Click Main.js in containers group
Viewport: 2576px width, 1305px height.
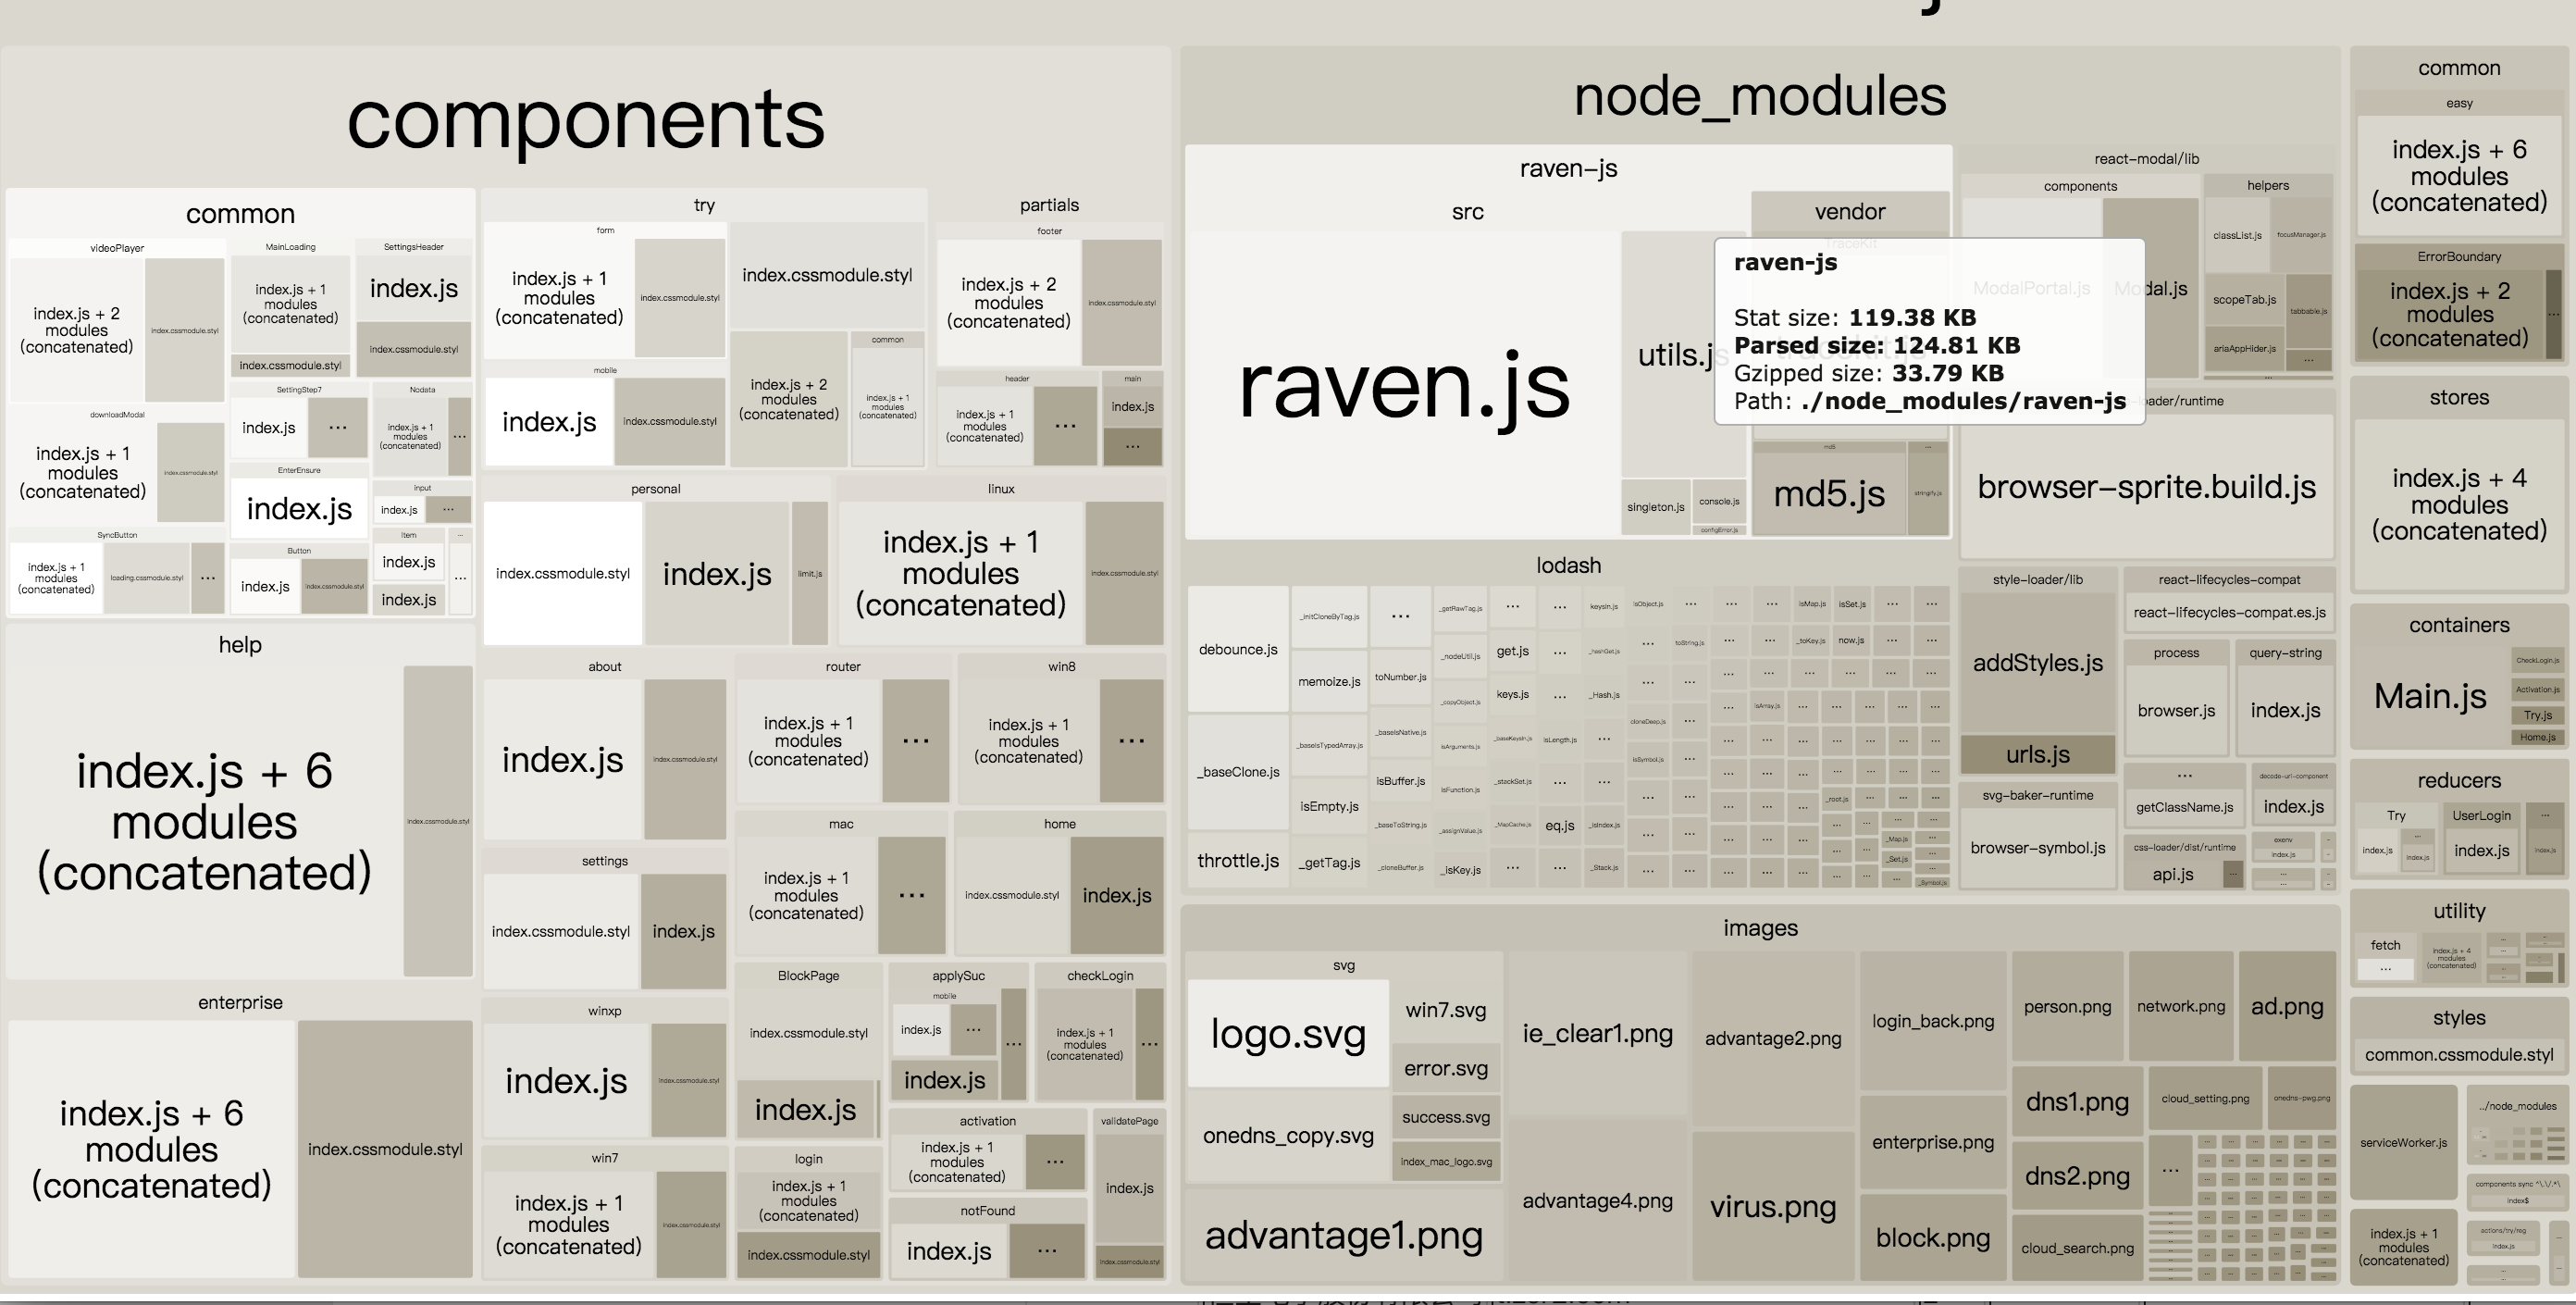coord(2429,696)
